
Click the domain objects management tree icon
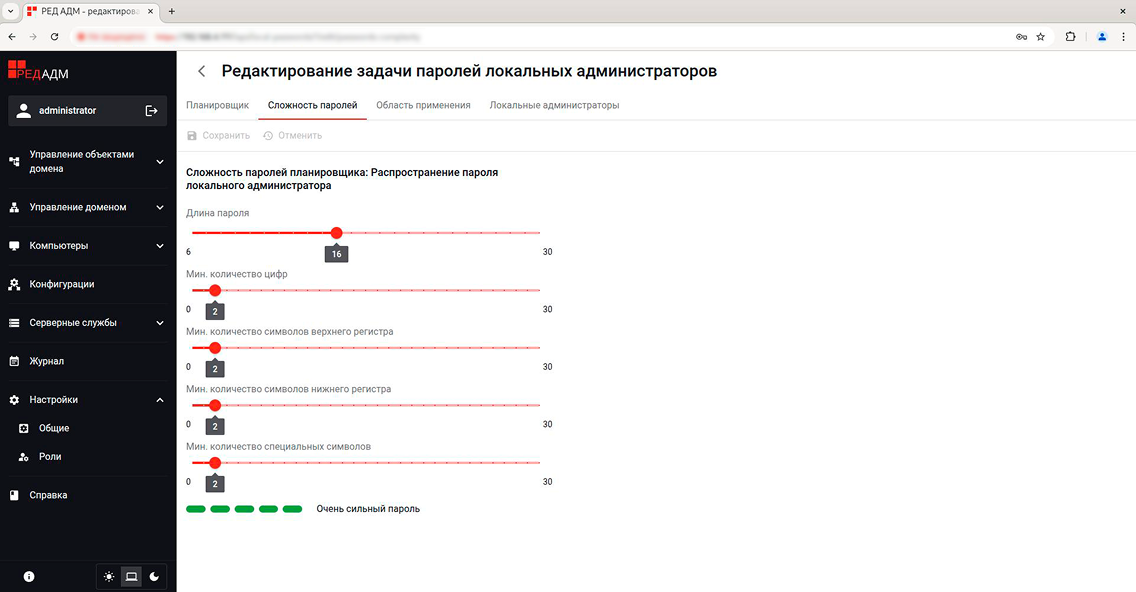pyautogui.click(x=14, y=162)
